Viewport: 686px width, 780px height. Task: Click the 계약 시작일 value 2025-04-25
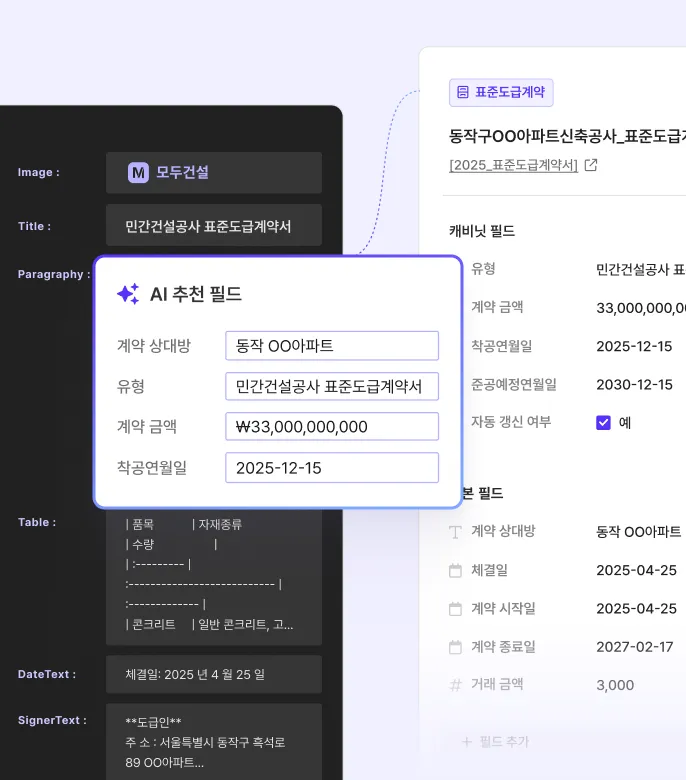pyautogui.click(x=636, y=609)
